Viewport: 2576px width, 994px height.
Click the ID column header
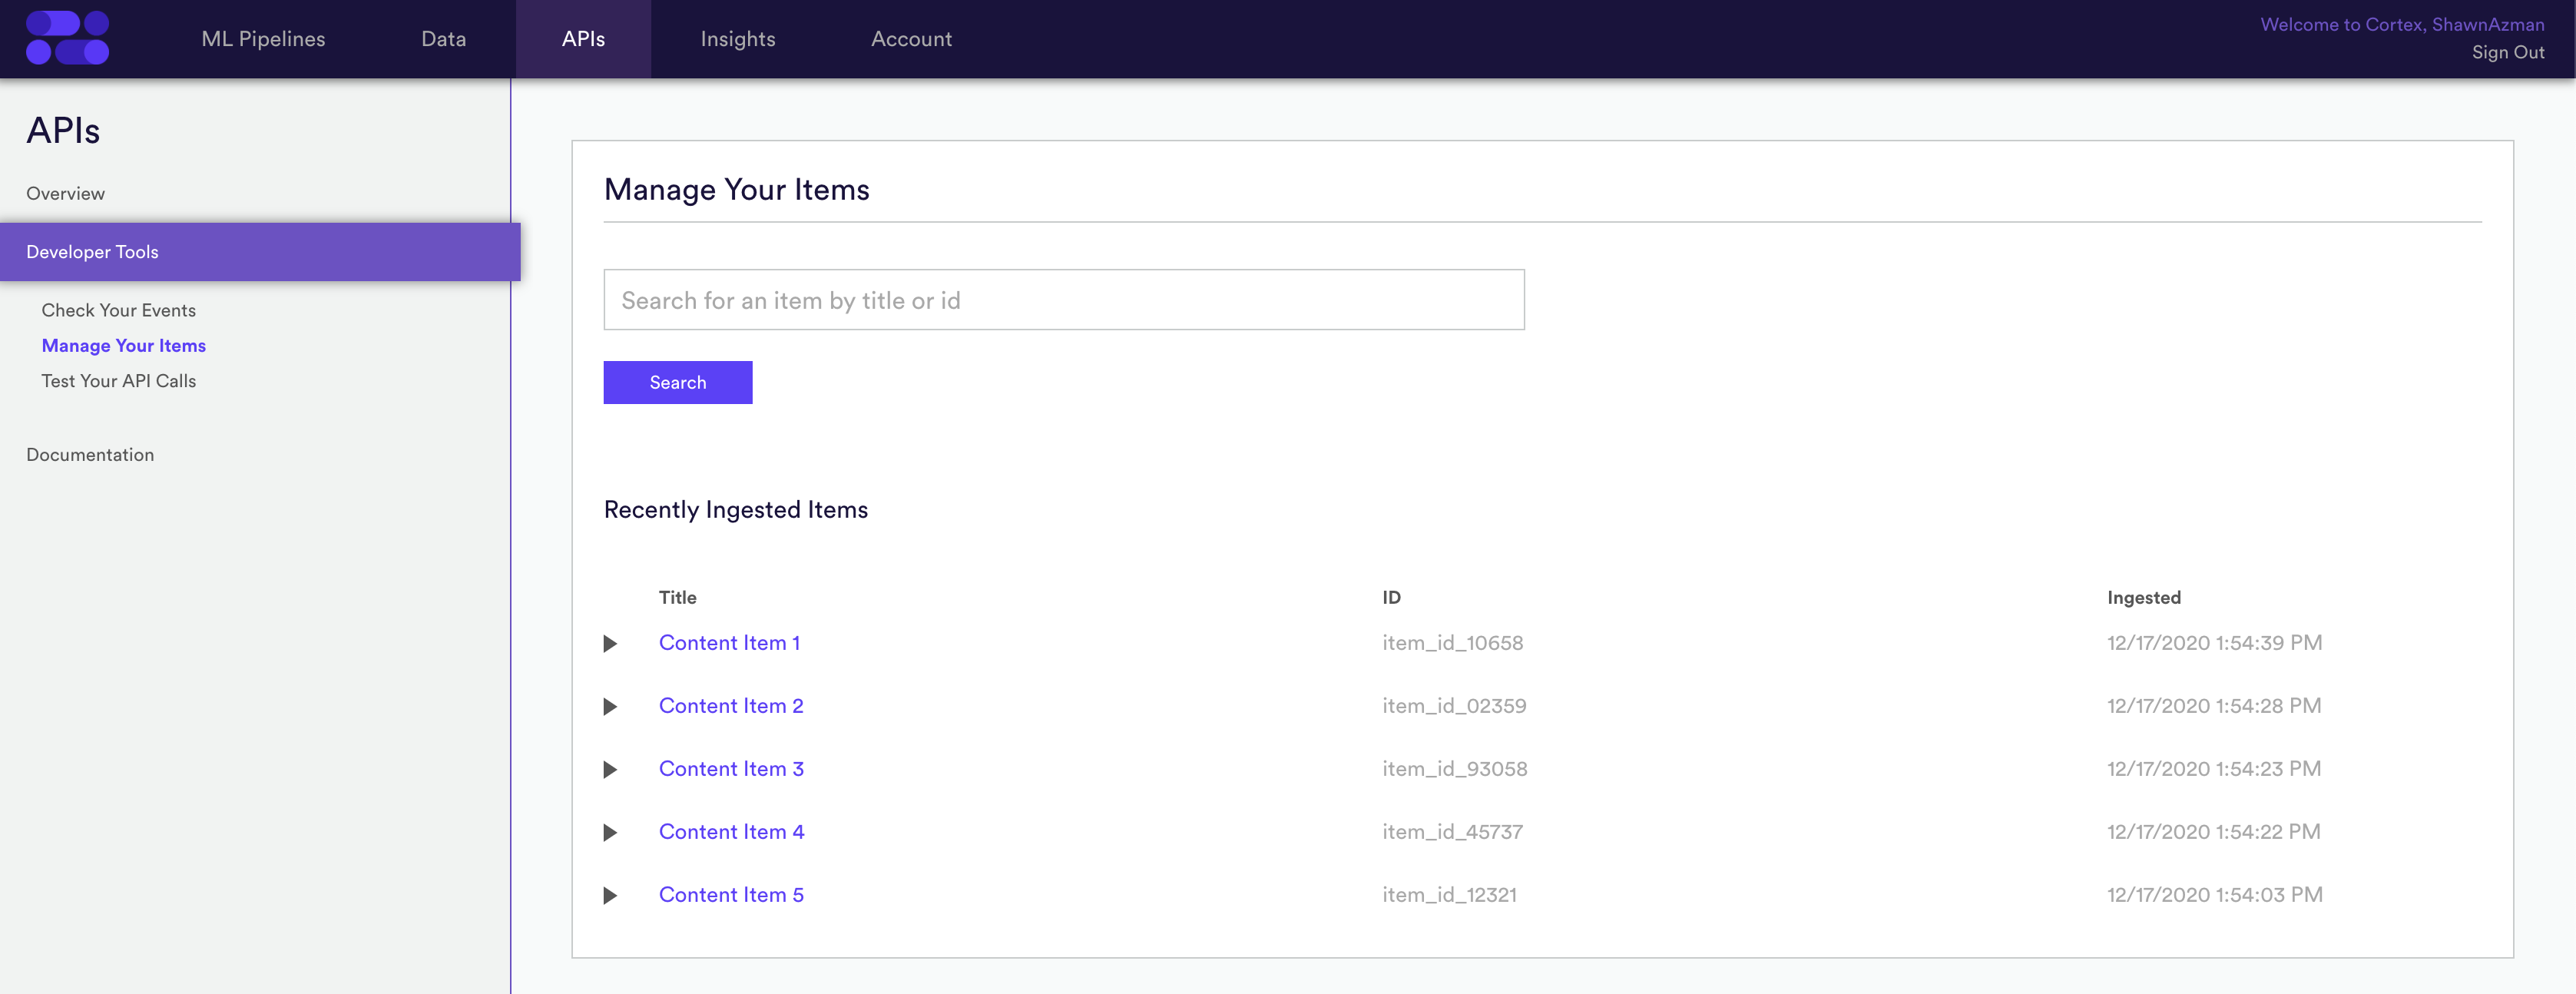click(x=1391, y=598)
